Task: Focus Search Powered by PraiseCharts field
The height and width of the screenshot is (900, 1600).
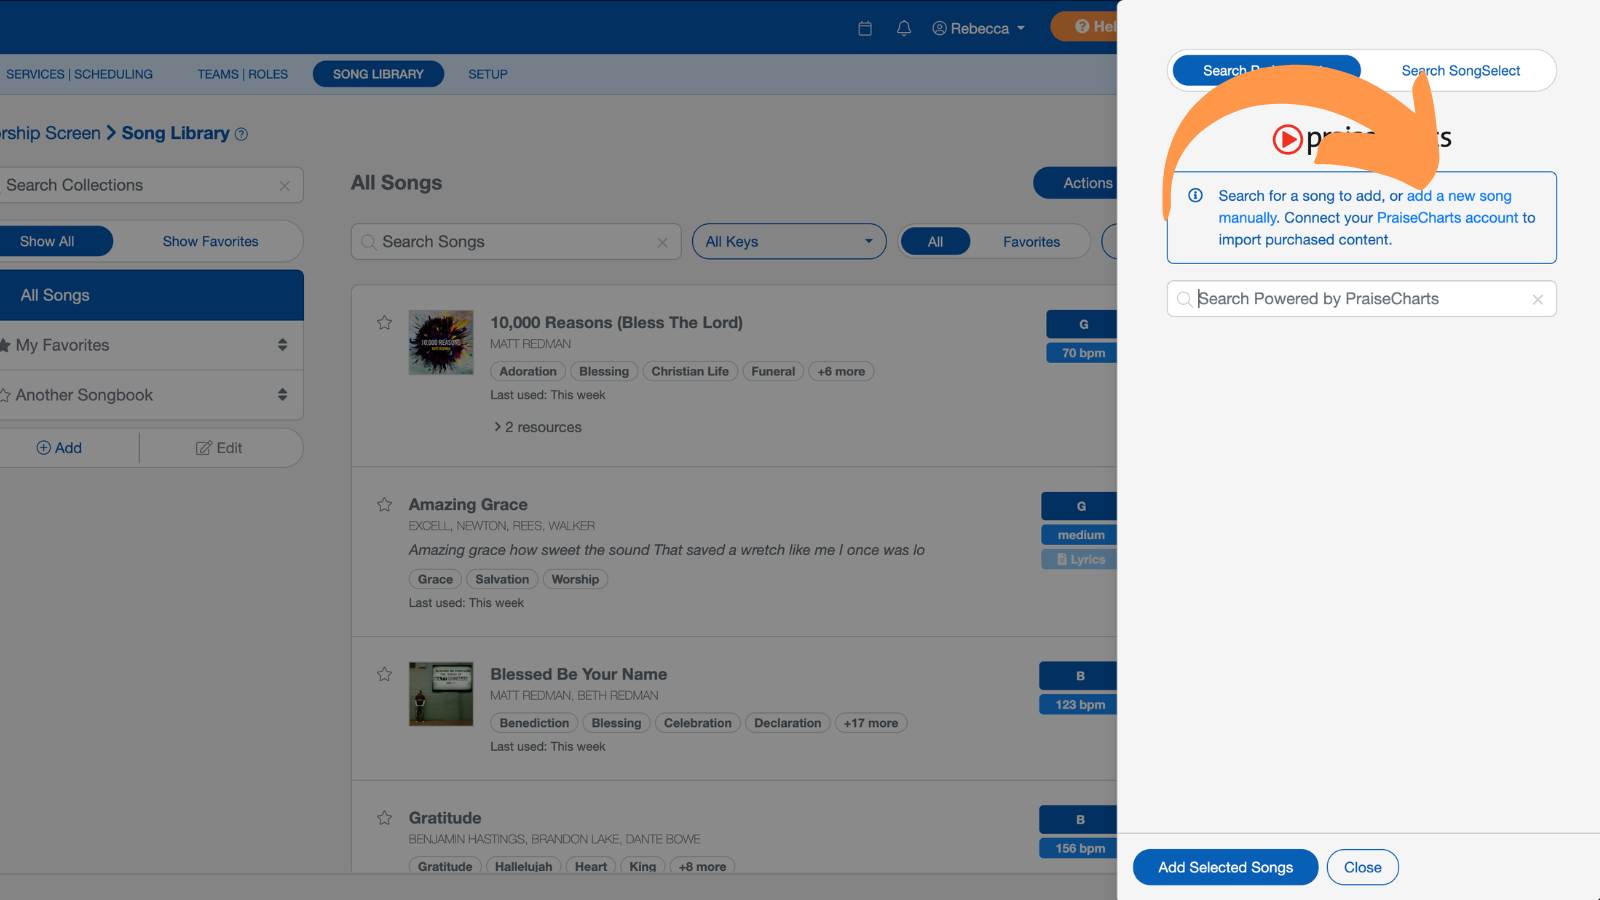Action: point(1361,299)
